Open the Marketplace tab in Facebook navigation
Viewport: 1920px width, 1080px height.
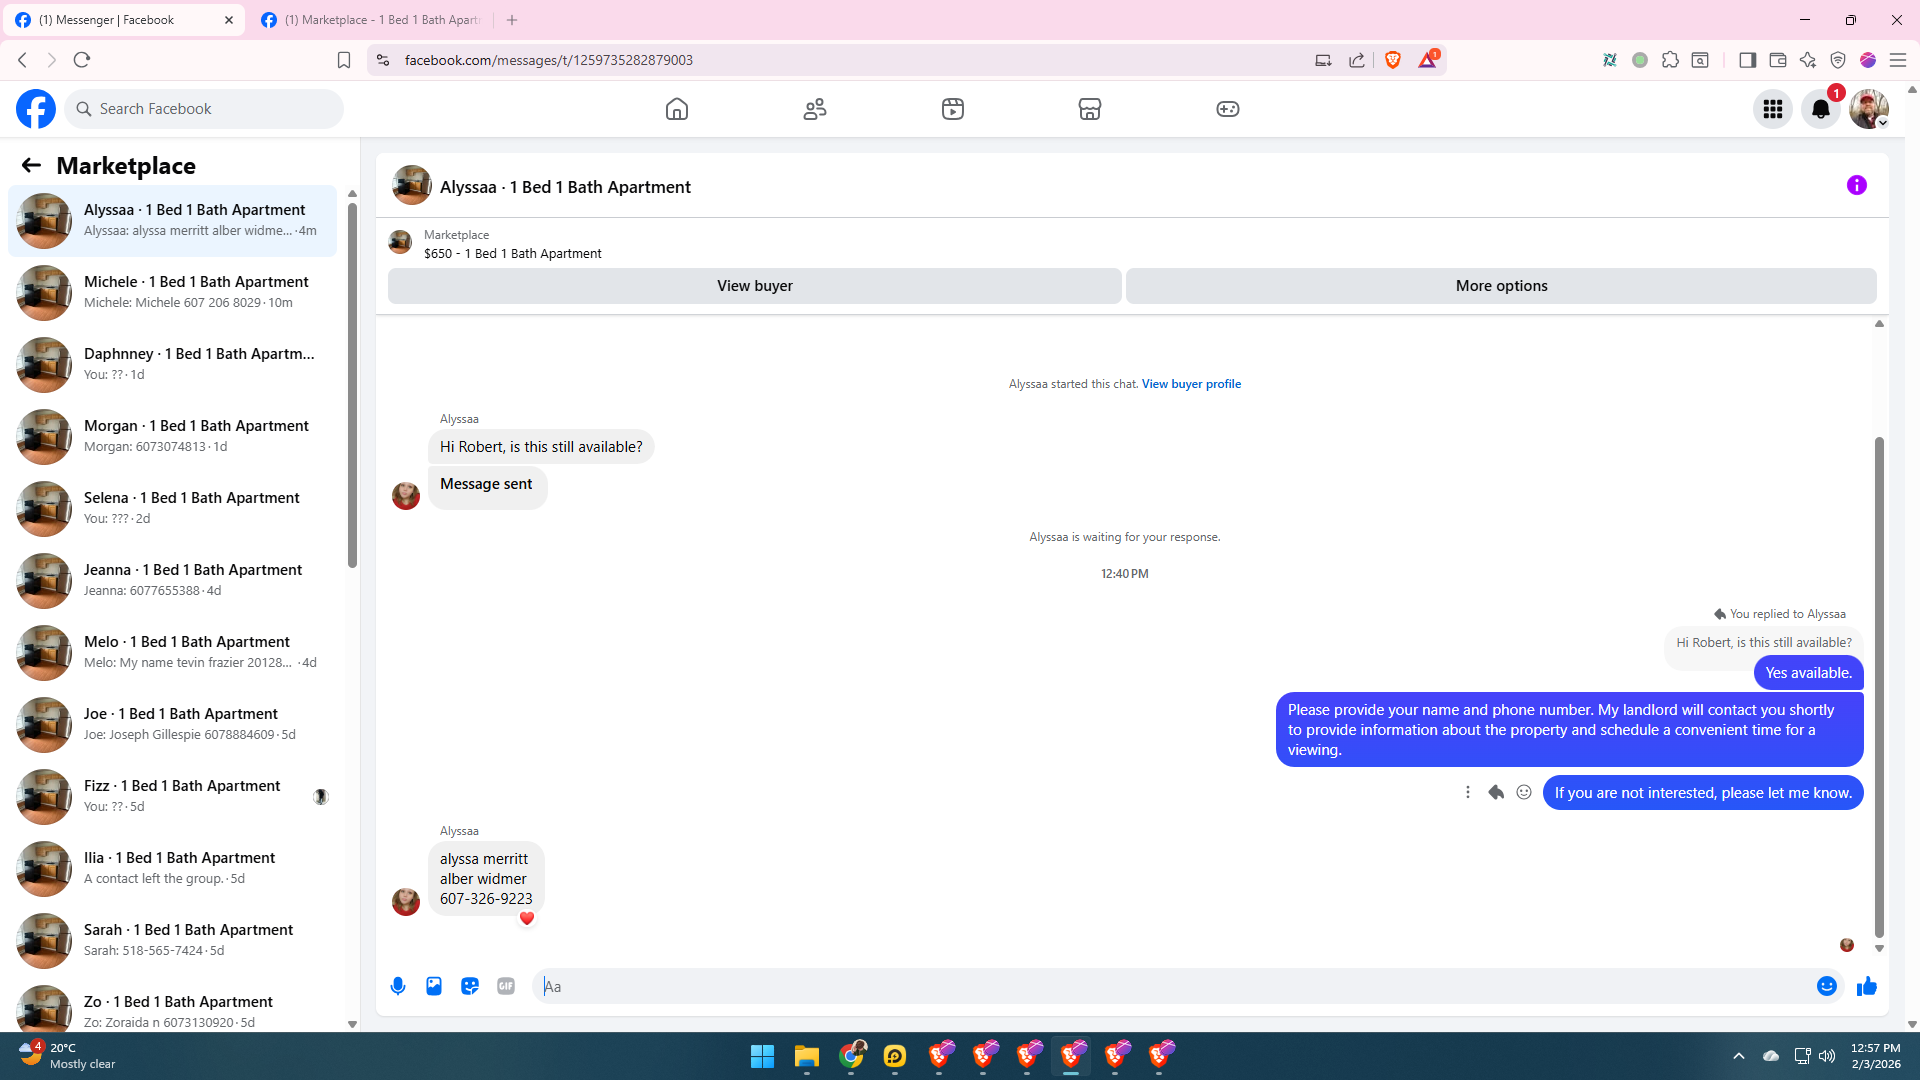click(1090, 109)
